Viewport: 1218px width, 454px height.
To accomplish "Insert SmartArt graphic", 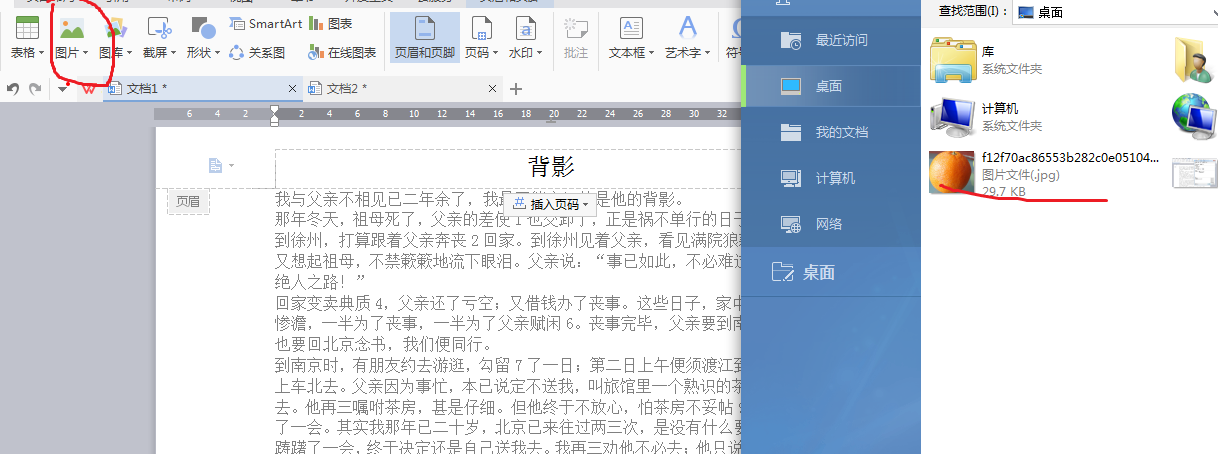I will tap(266, 23).
